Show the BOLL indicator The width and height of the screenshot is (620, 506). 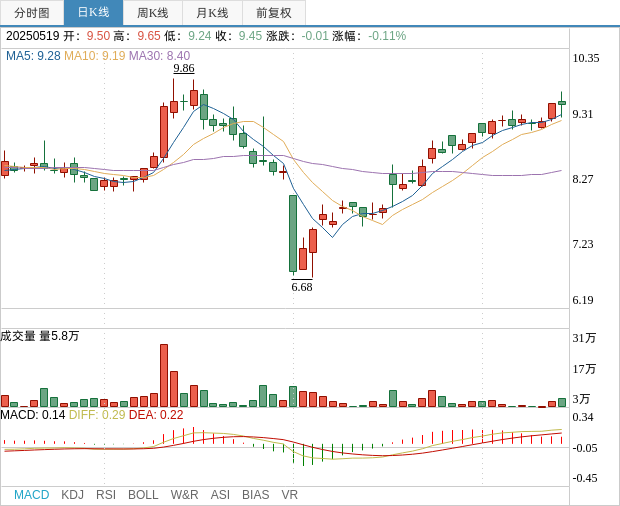tap(143, 495)
